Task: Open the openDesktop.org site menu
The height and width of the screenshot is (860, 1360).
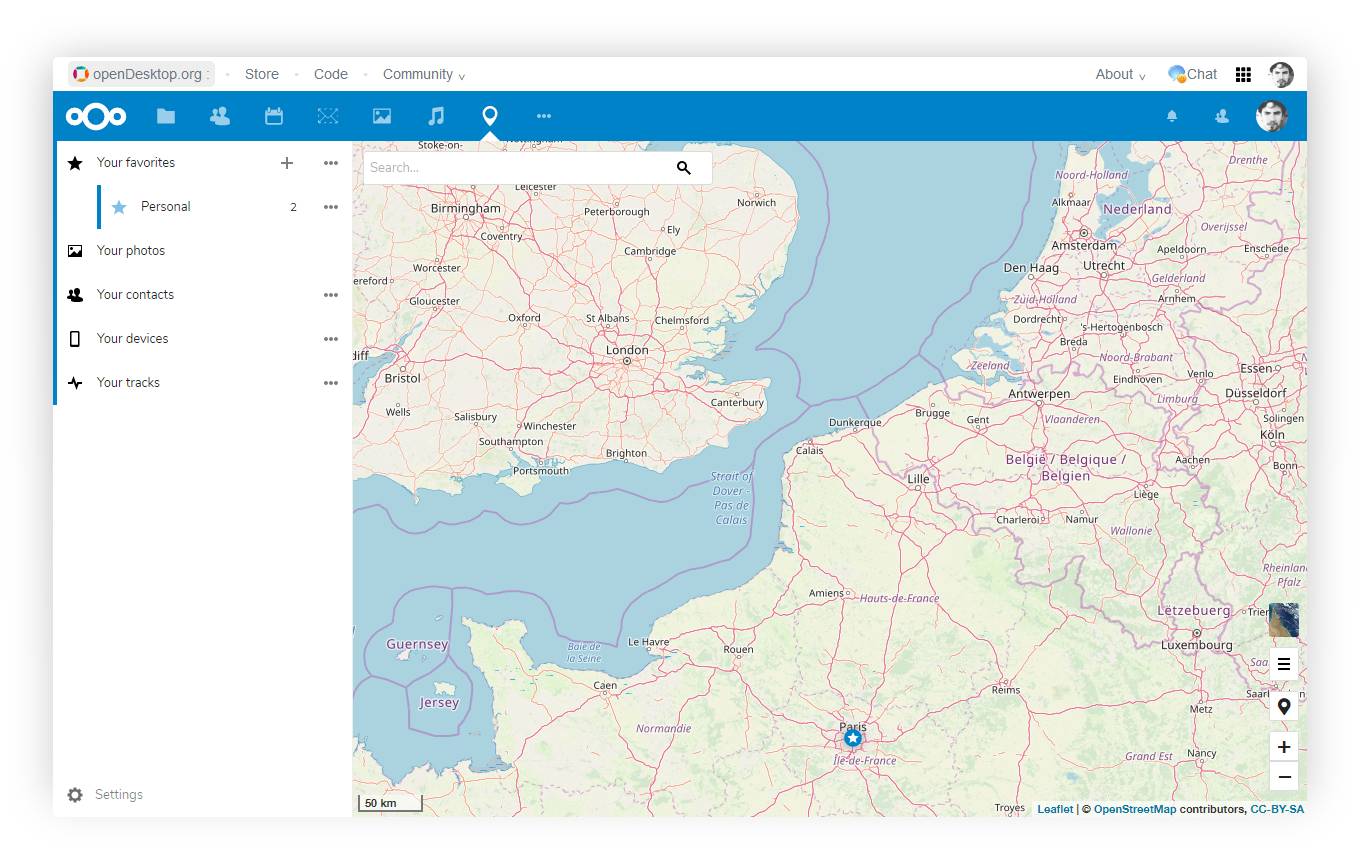Action: pos(141,74)
